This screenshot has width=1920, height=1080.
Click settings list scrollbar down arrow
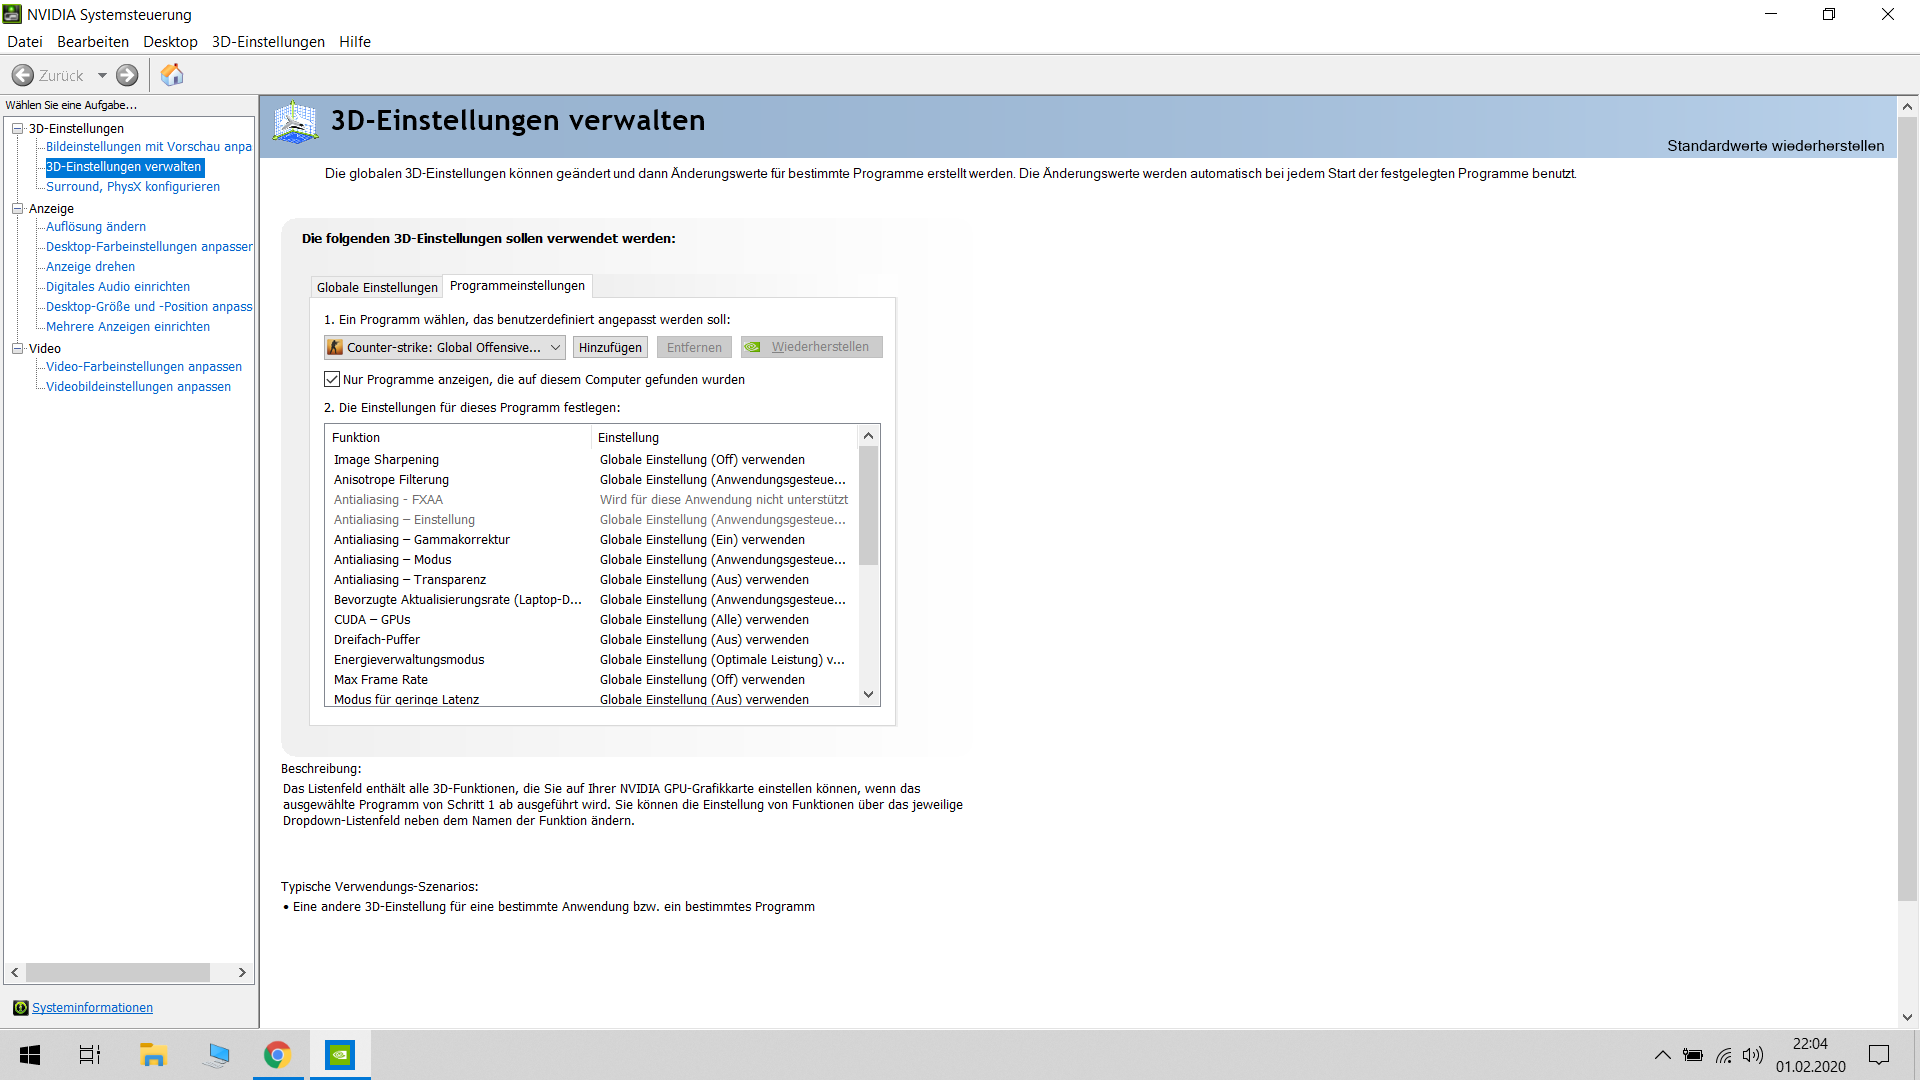coord(868,695)
